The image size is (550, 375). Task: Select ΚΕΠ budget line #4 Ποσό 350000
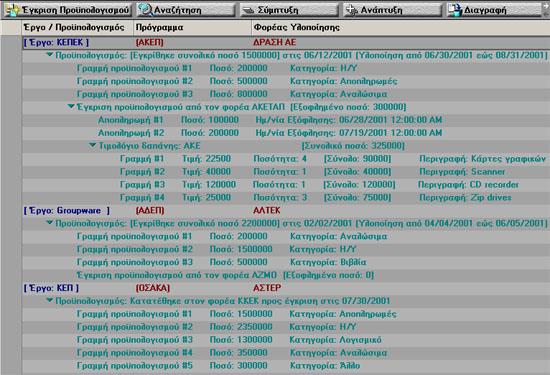point(286,353)
